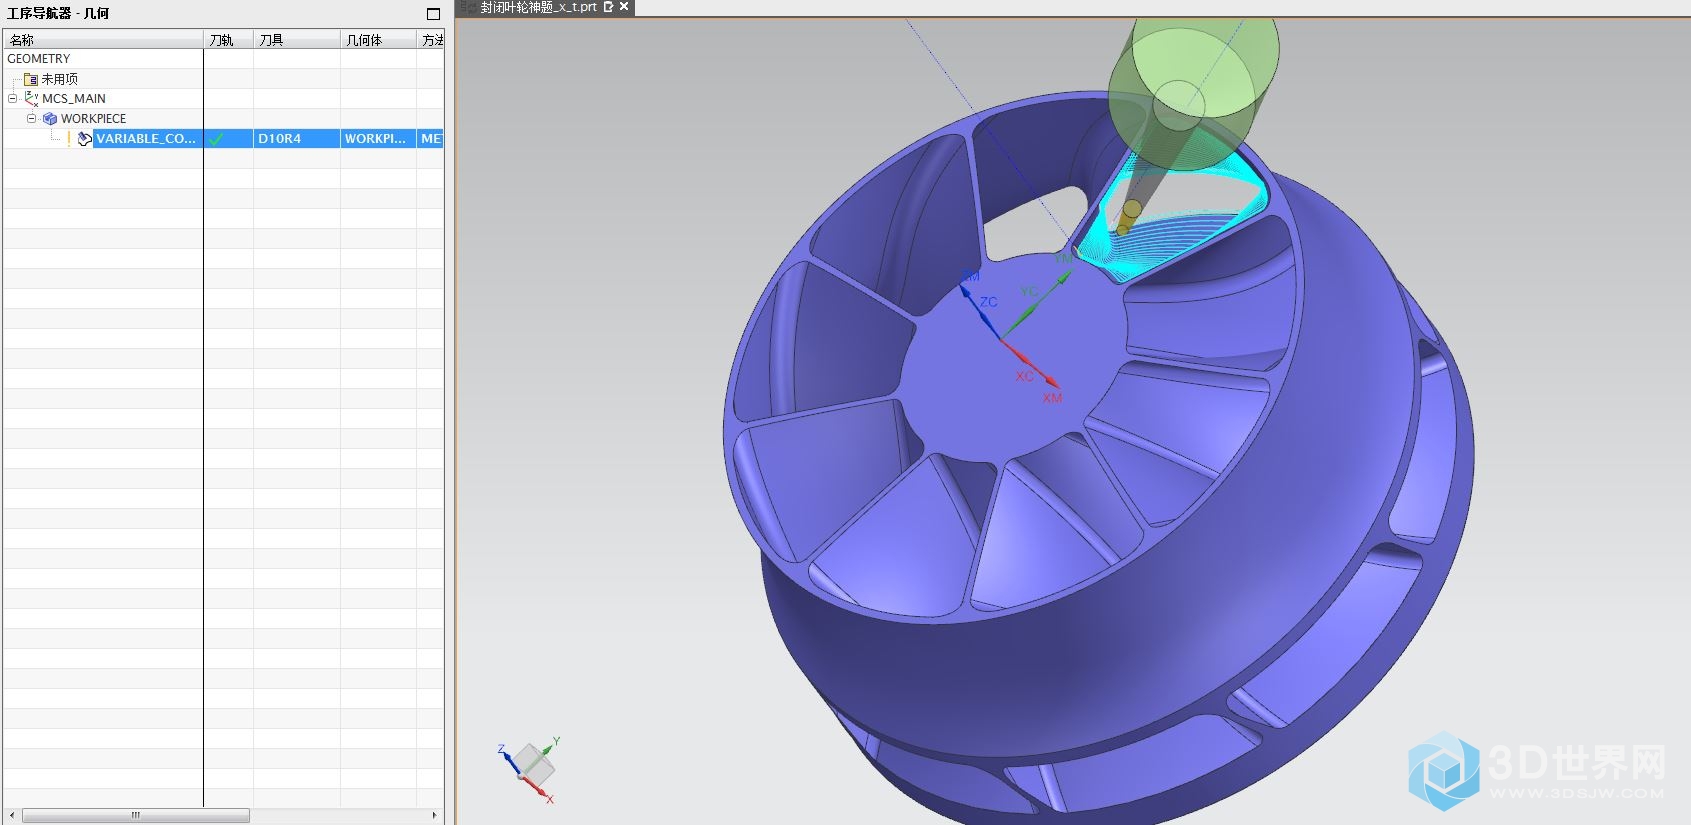Click the yellow warning status mark
Screen dimensions: 1691x825
(69, 138)
